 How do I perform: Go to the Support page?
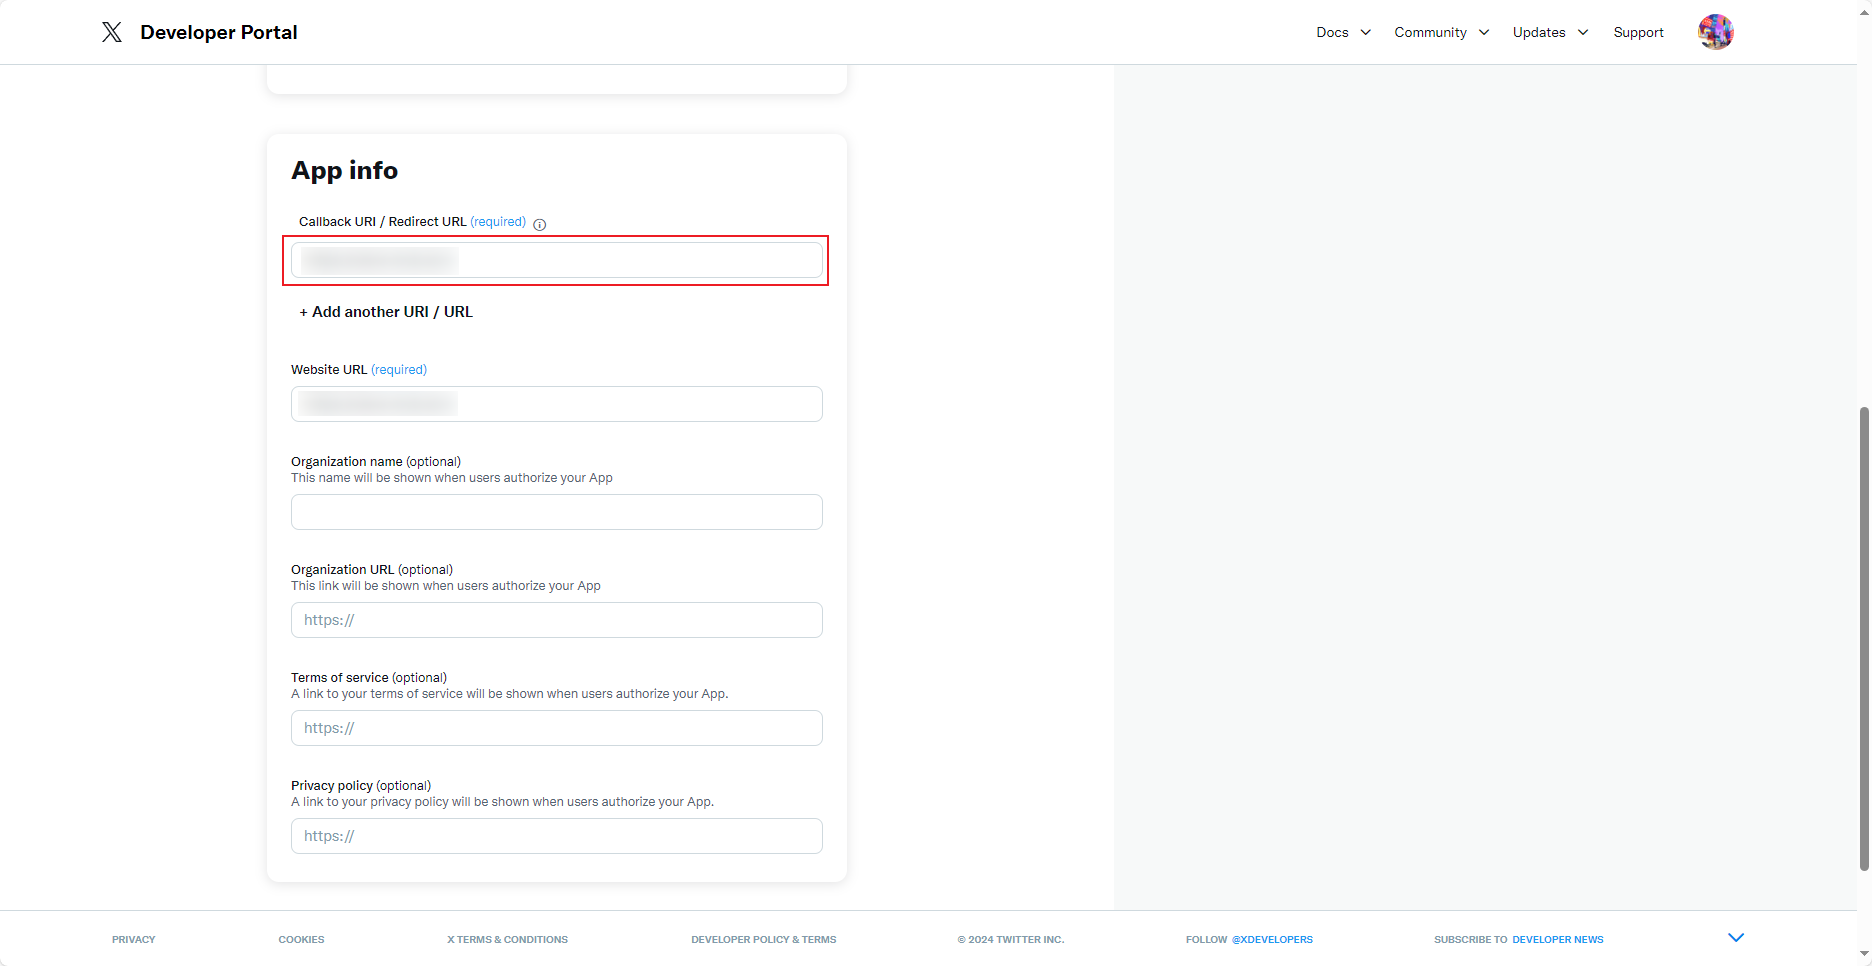[x=1638, y=32]
